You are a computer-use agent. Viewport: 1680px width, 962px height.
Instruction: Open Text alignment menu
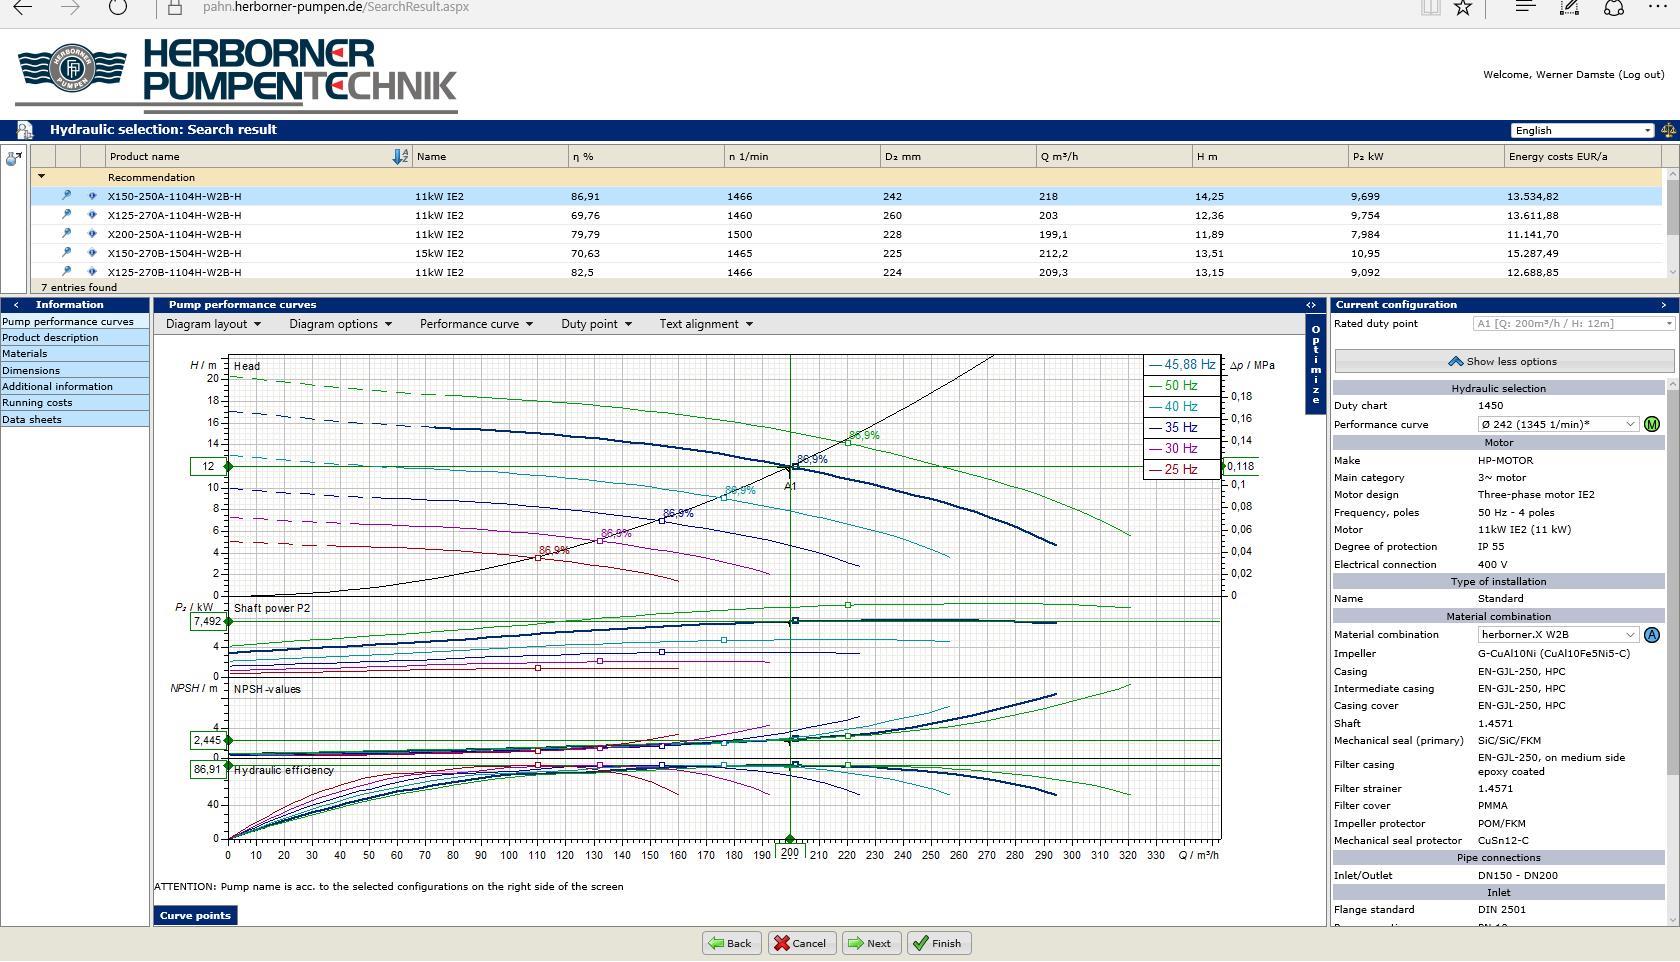tap(706, 324)
